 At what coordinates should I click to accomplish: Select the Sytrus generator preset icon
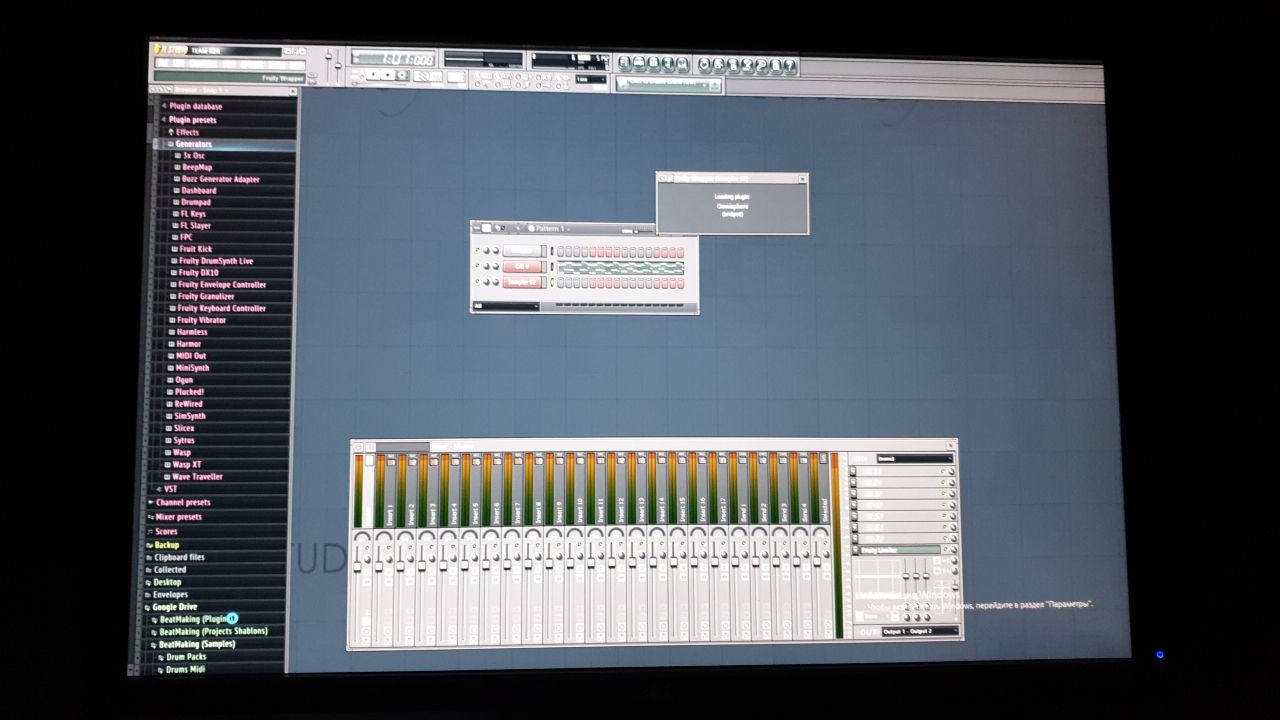click(168, 440)
